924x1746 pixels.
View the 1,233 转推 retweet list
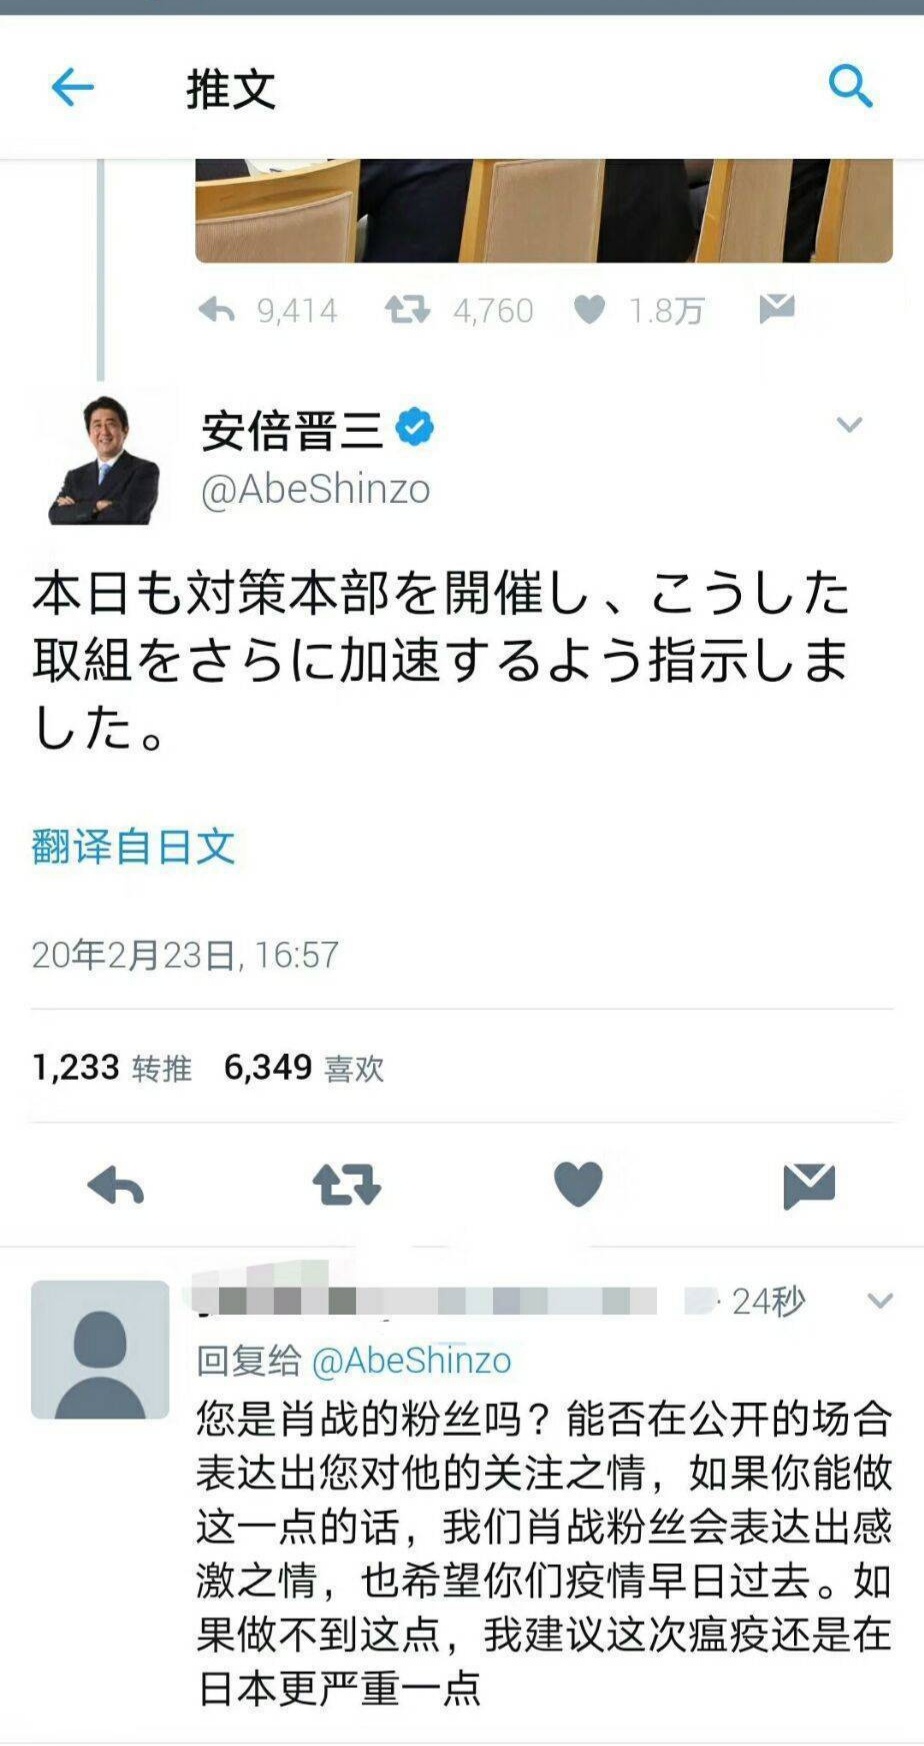coord(111,1067)
